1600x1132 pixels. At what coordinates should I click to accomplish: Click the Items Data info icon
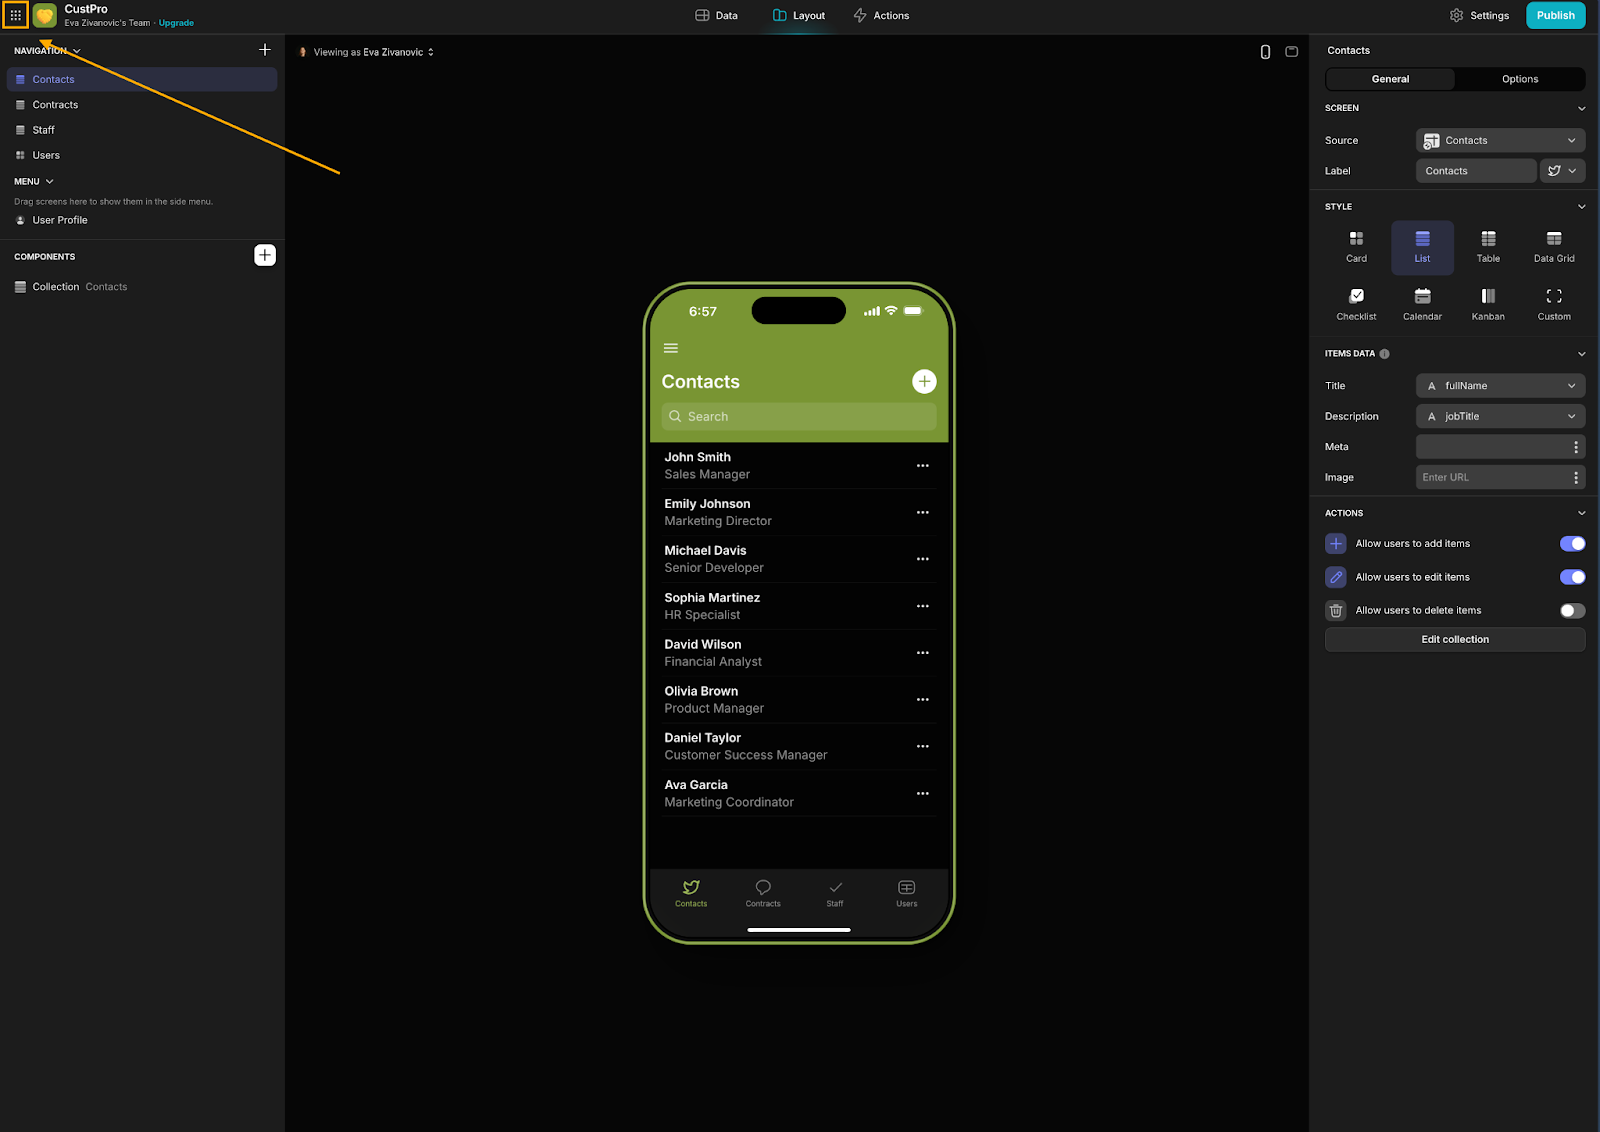1385,354
